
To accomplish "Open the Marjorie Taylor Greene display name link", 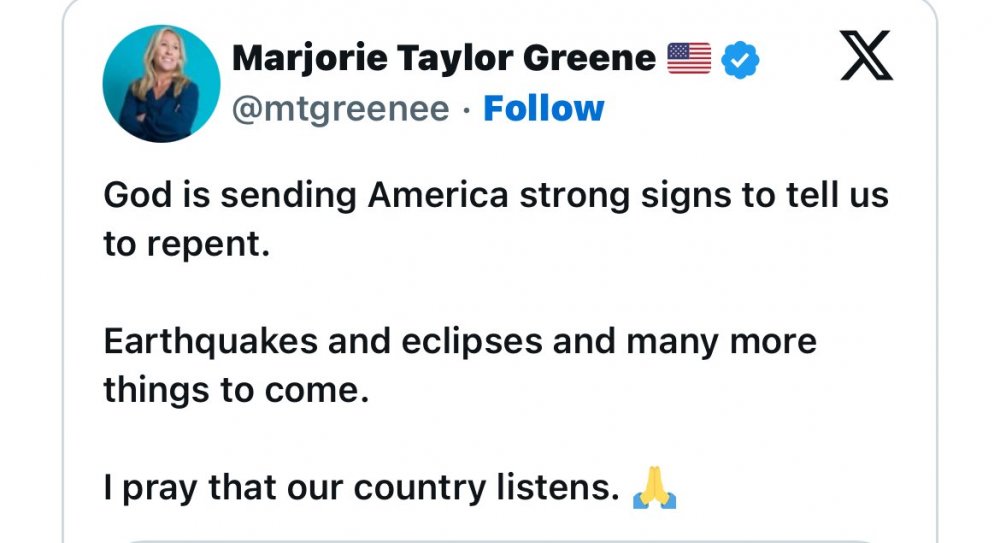I will (x=443, y=59).
